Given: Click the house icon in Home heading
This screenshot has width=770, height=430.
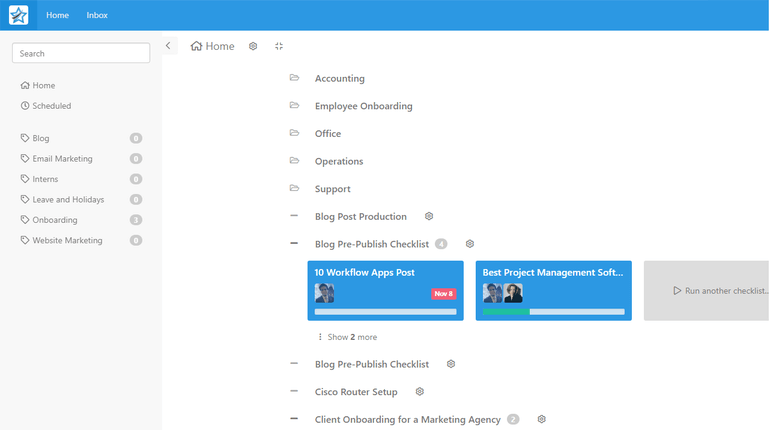Looking at the screenshot, I should click(x=196, y=46).
